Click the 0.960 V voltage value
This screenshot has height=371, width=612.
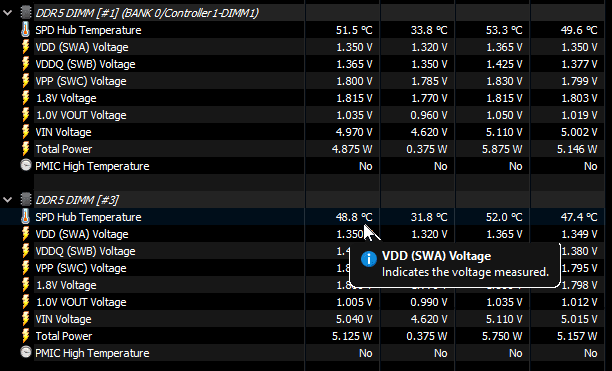click(x=429, y=115)
